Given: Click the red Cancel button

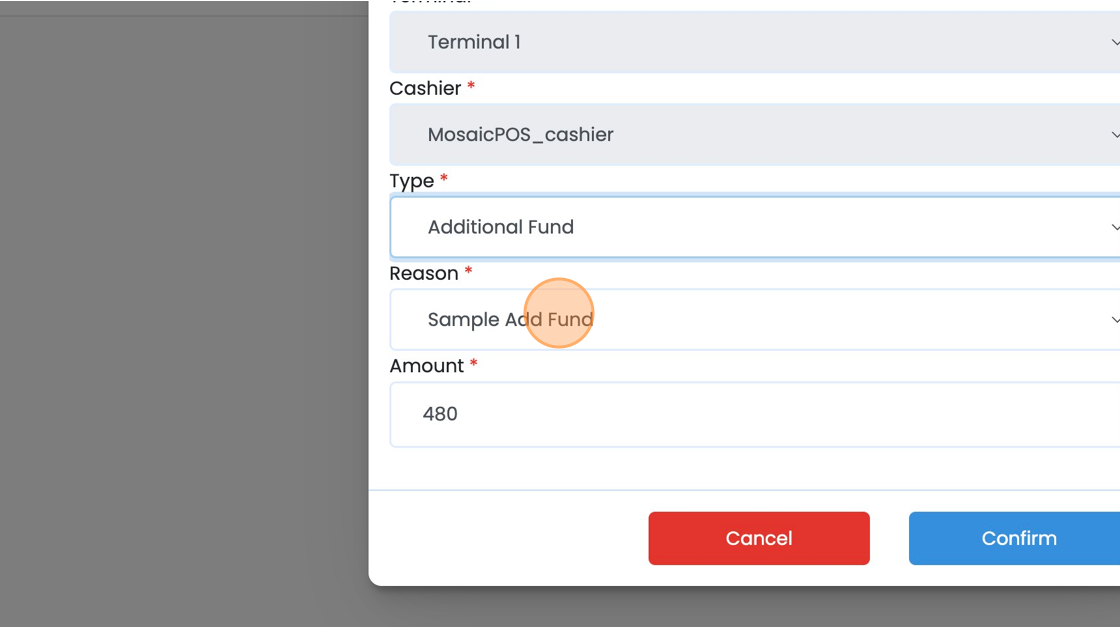Looking at the screenshot, I should click(759, 538).
